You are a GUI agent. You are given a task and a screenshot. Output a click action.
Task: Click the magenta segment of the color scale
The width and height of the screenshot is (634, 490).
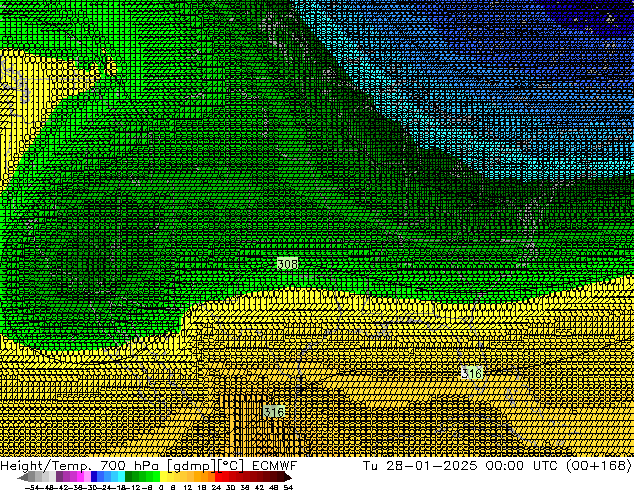[80, 477]
